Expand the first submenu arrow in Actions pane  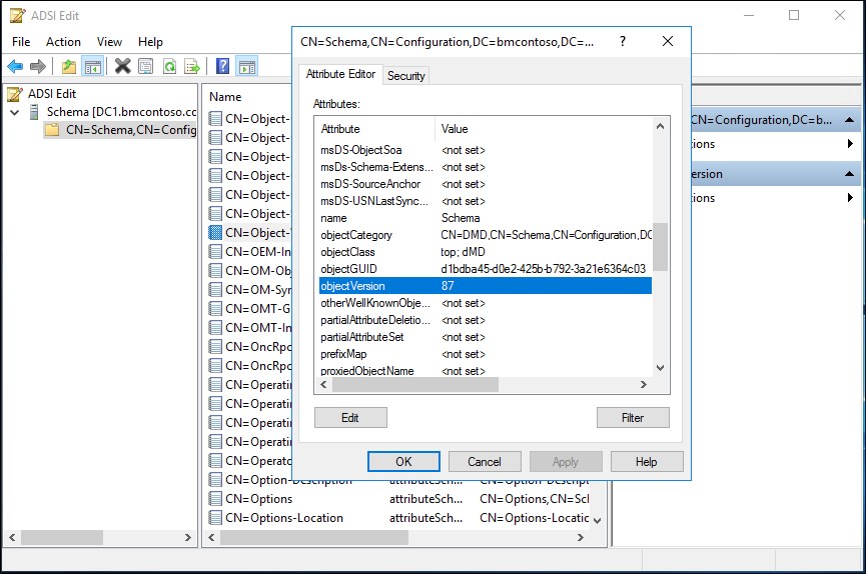850,144
